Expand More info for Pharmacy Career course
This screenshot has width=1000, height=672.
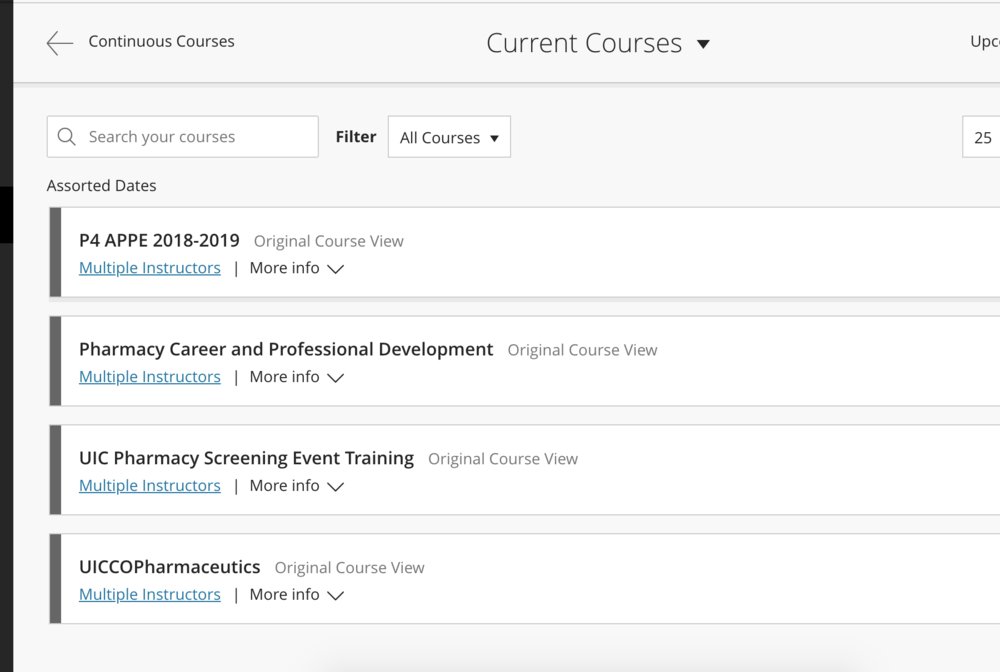296,377
